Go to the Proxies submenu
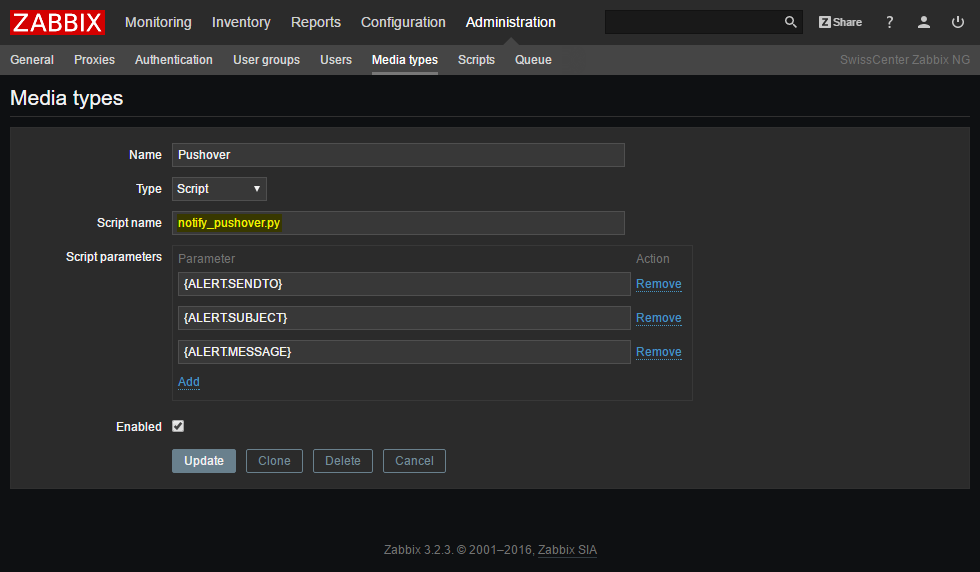The width and height of the screenshot is (980, 572). coord(94,60)
